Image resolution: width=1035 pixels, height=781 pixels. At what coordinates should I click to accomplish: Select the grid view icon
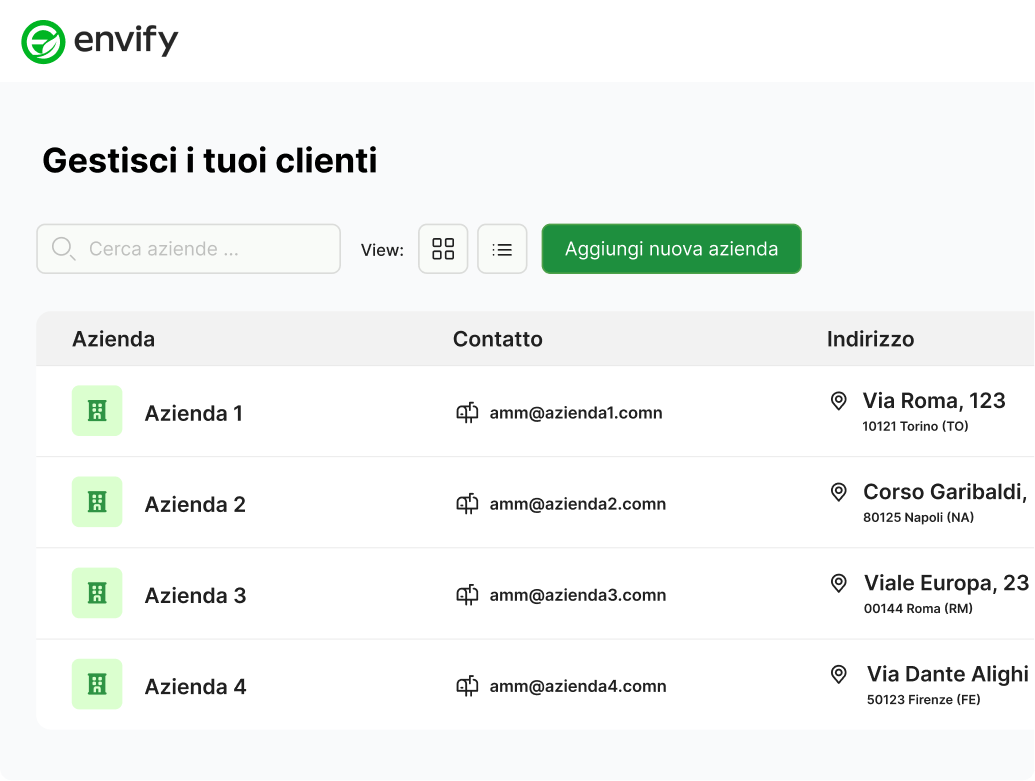point(443,248)
